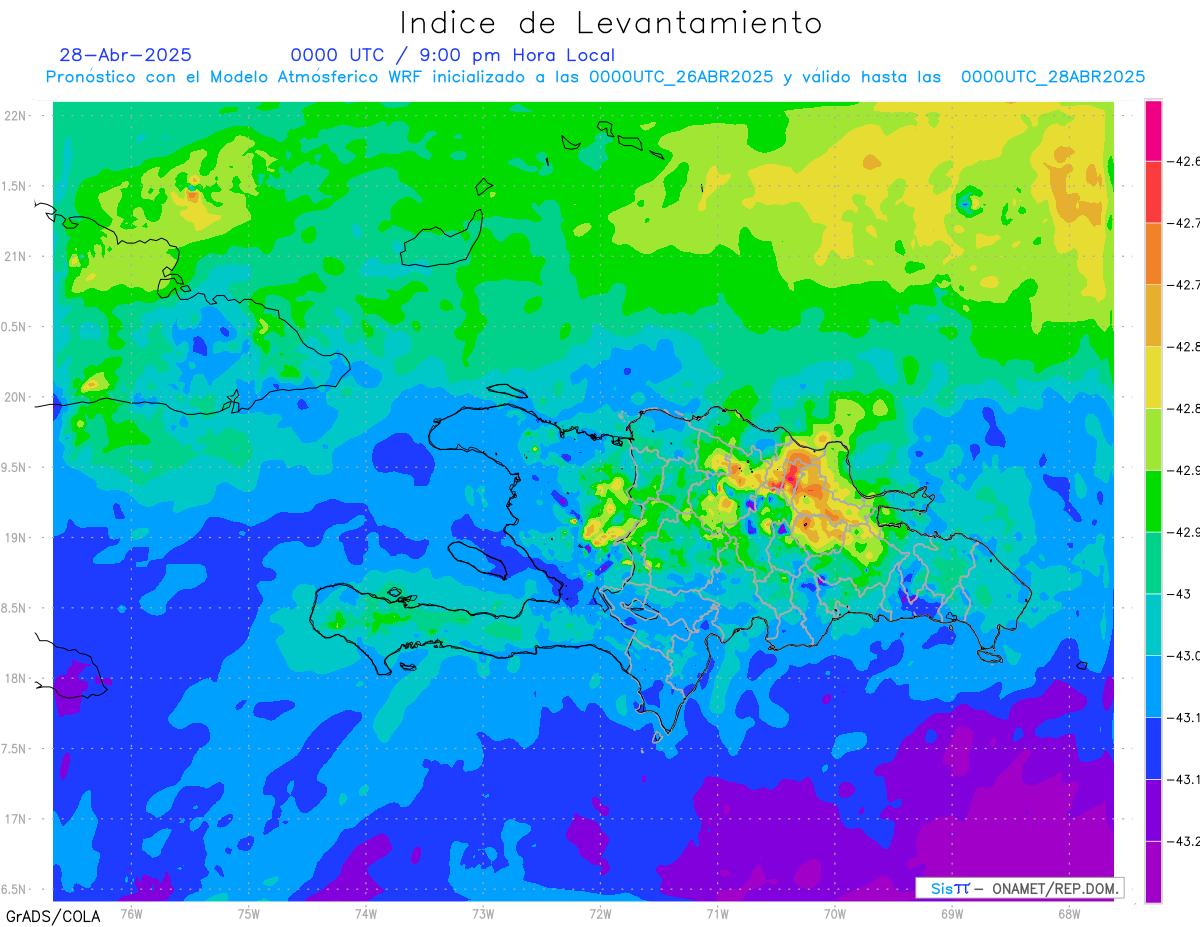Click the 17N latitude label
Viewport: 1200px width, 927px height.
(16, 819)
